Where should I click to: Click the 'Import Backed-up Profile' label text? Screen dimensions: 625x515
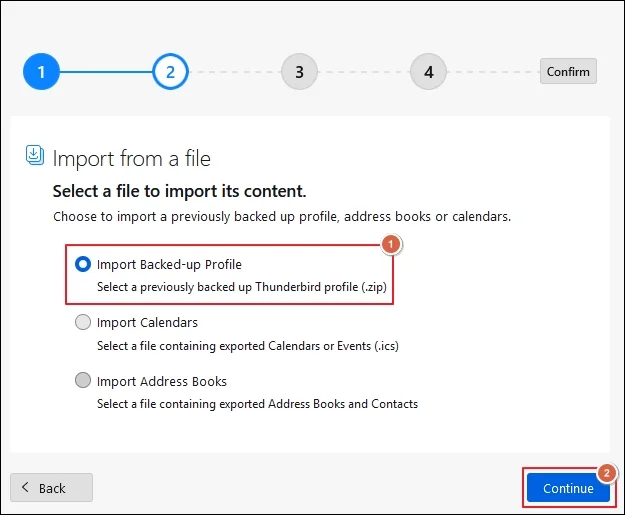pyautogui.click(x=169, y=265)
